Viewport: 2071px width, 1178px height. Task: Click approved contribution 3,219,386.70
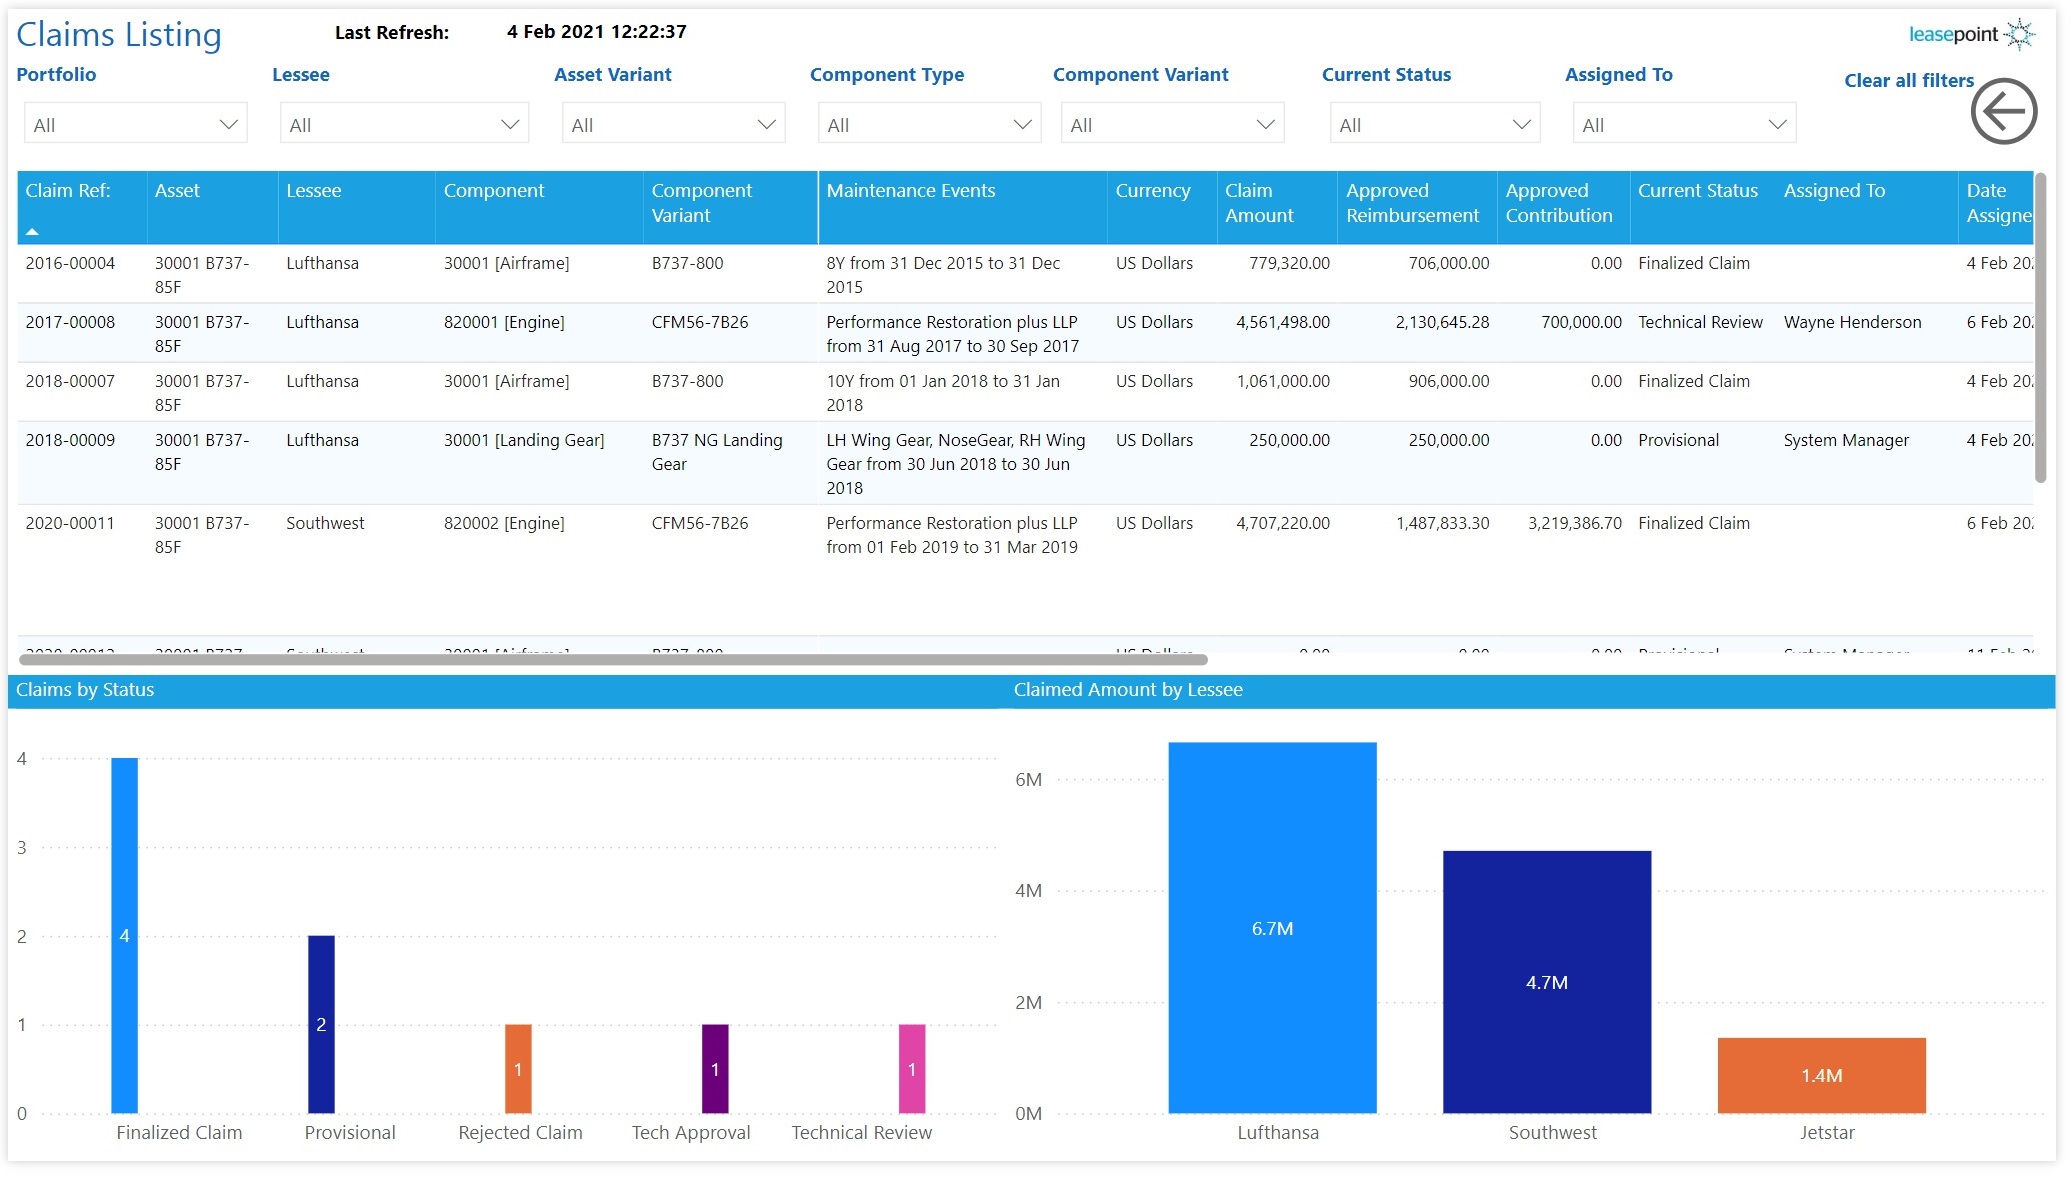[1575, 523]
